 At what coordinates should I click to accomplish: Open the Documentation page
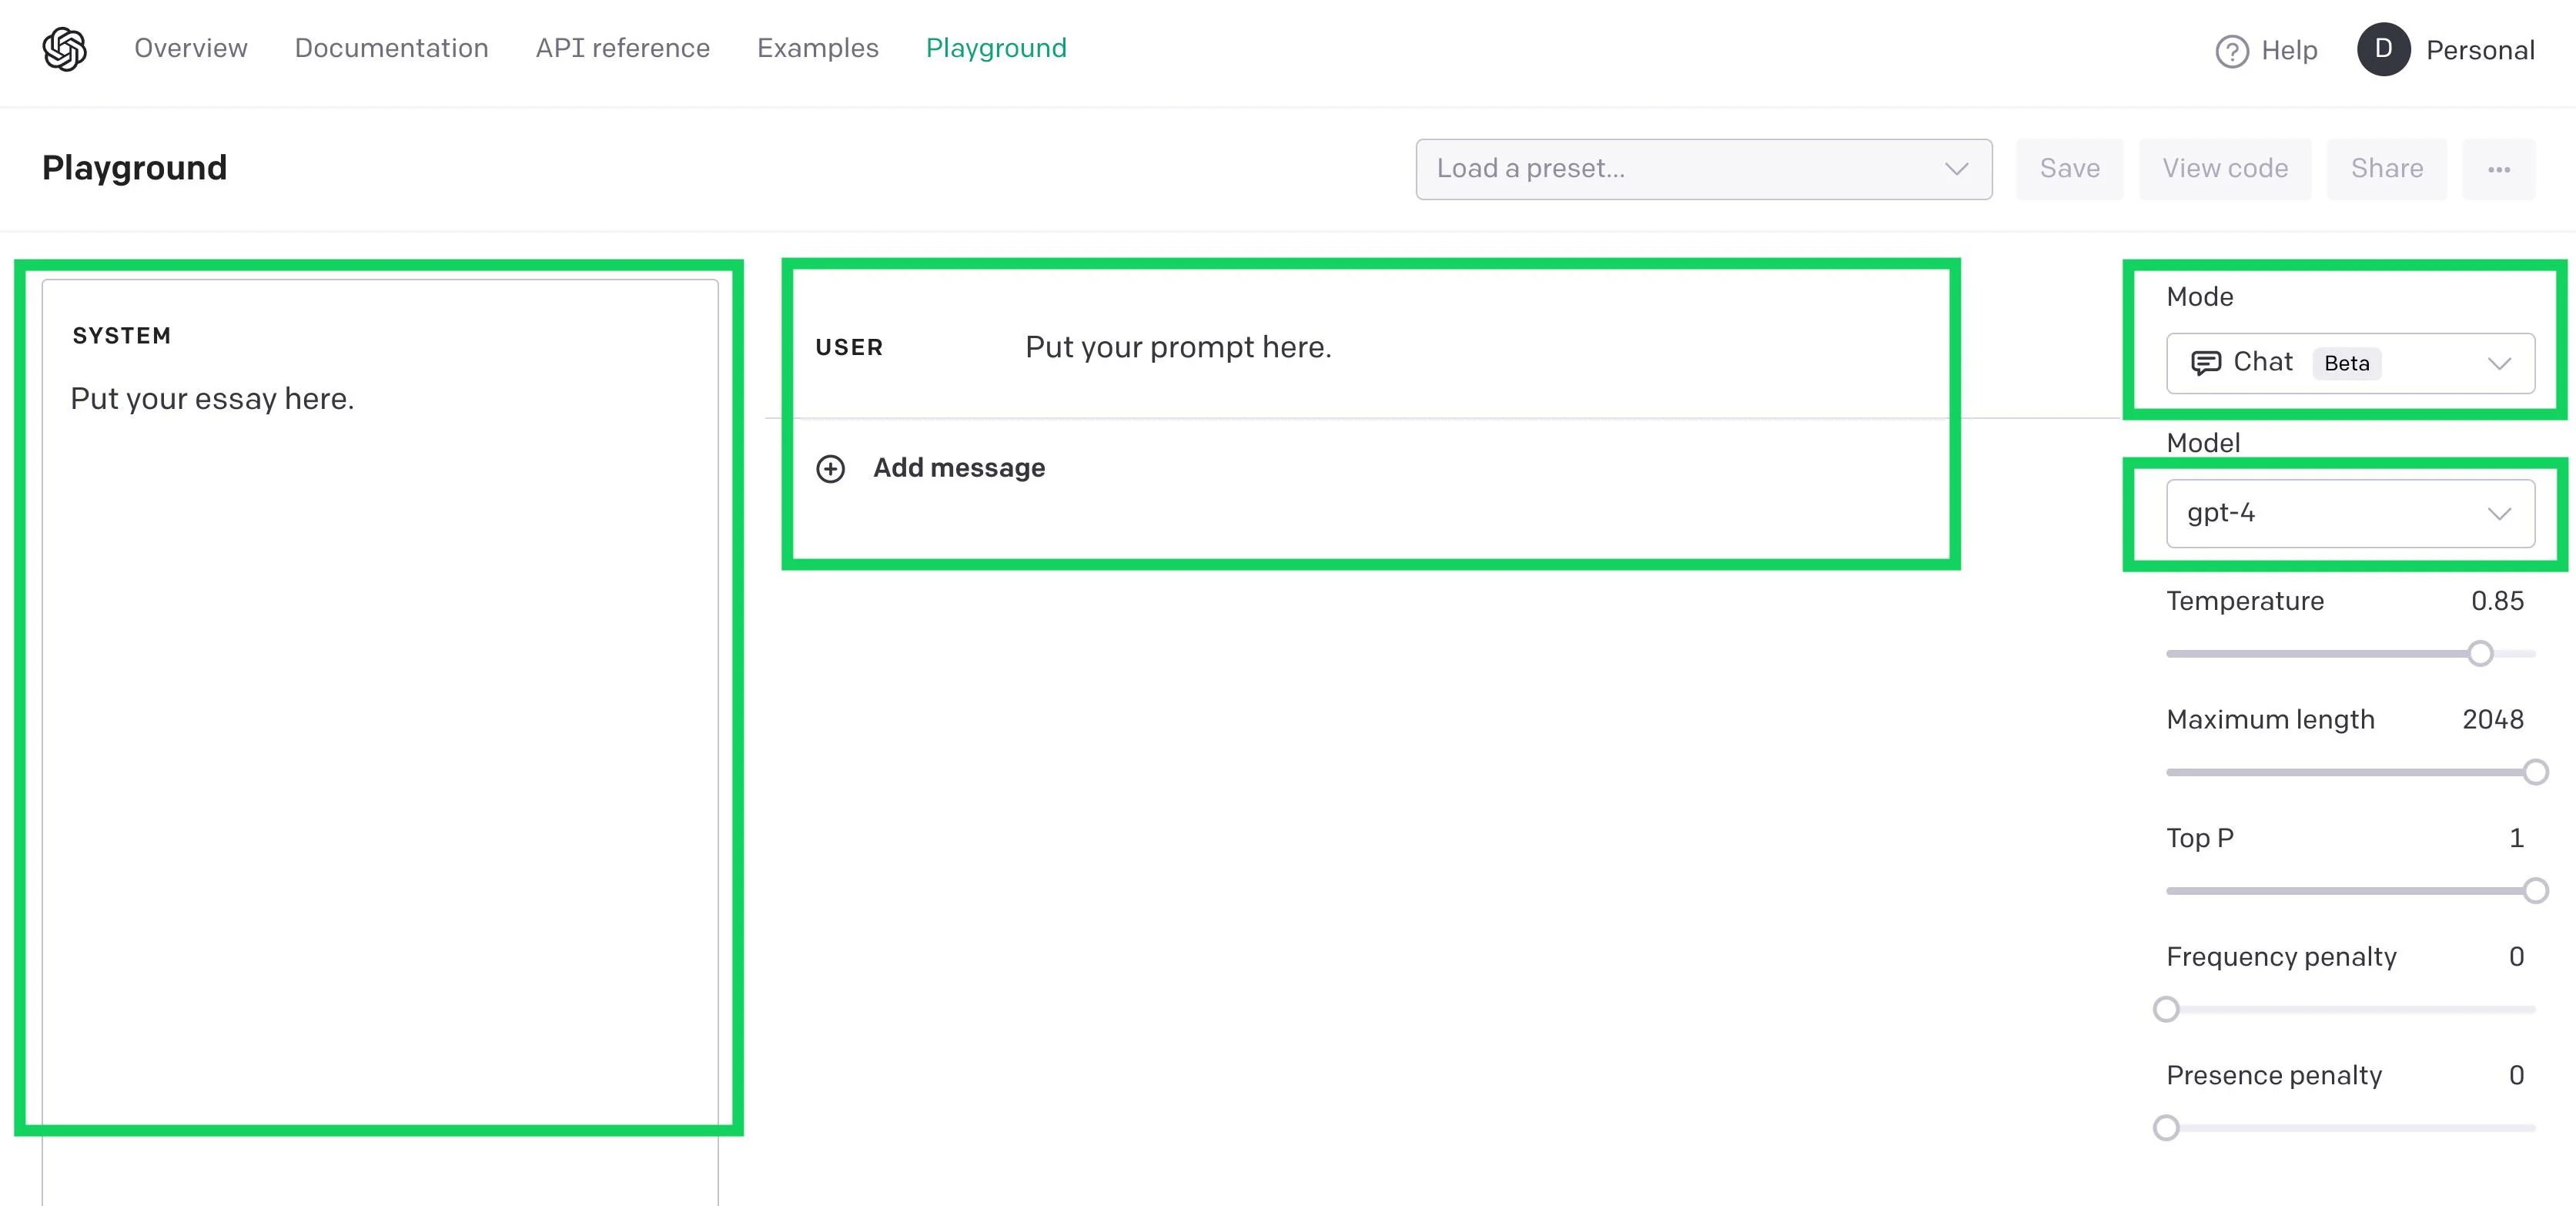point(391,48)
